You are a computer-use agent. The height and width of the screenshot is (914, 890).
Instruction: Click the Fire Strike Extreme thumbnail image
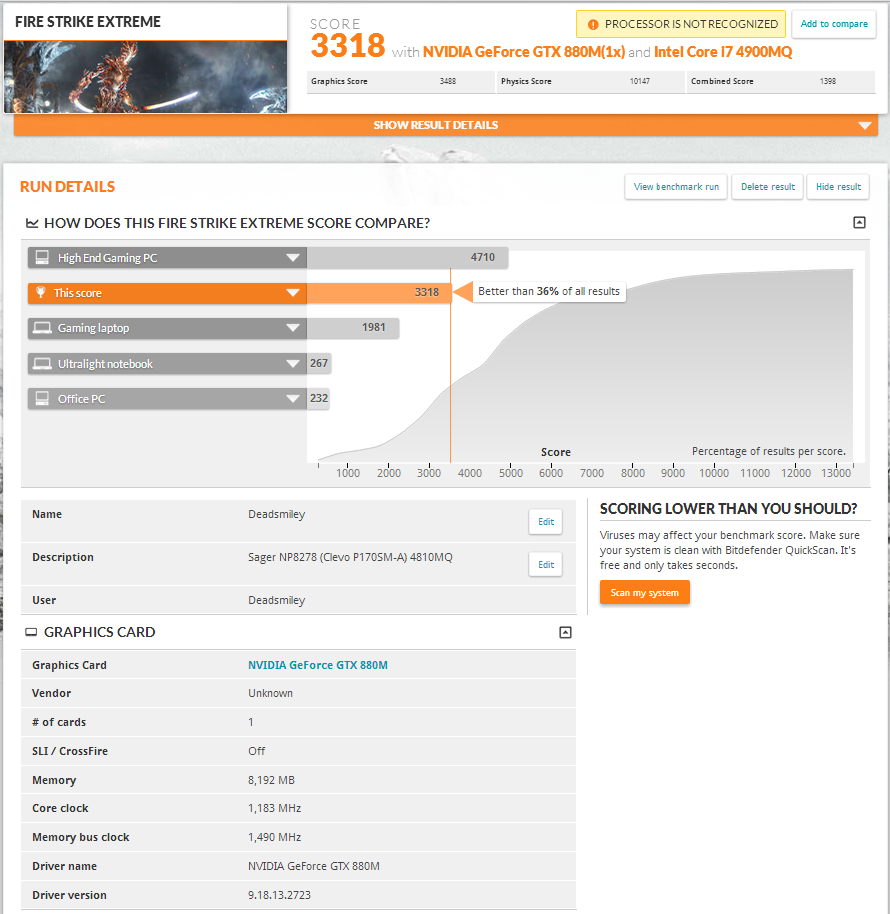coord(145,76)
